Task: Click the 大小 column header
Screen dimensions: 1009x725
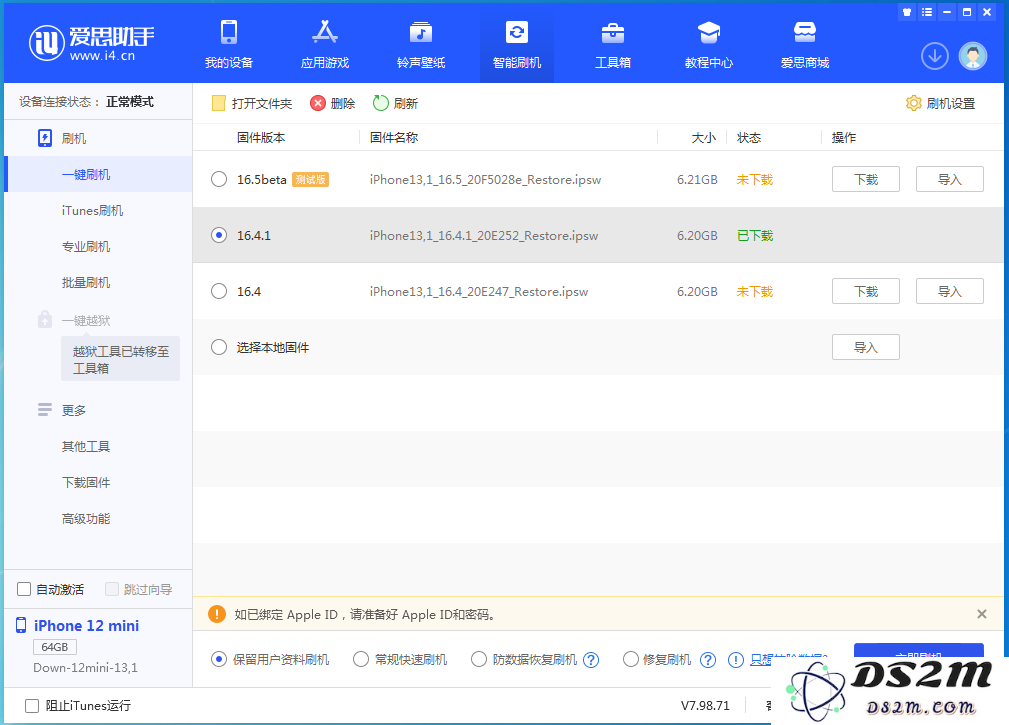Action: (x=703, y=138)
